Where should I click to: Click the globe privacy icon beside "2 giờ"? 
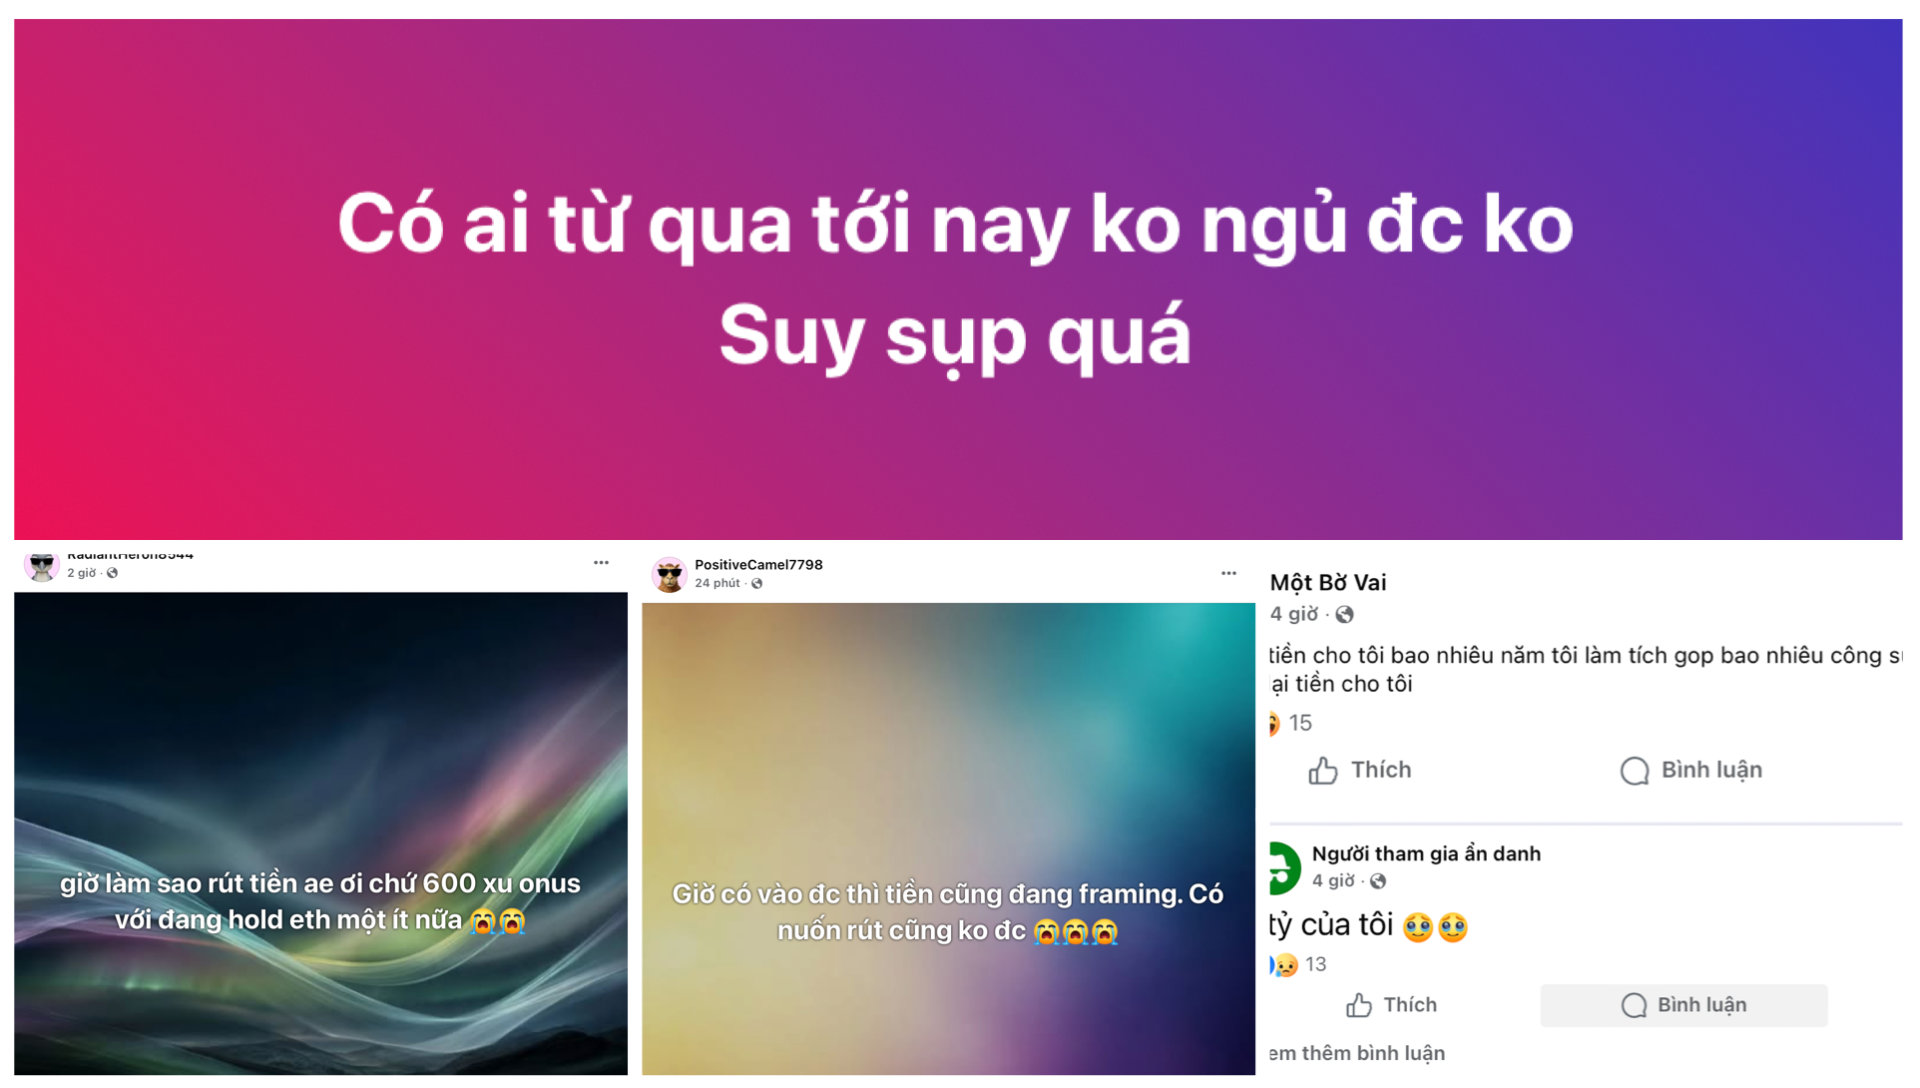click(112, 573)
